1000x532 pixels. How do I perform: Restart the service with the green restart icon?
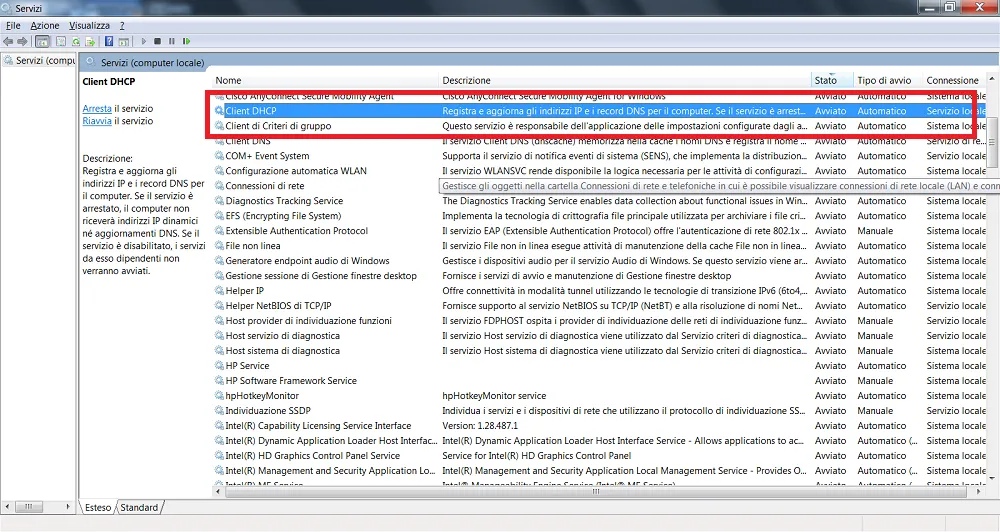click(x=186, y=41)
